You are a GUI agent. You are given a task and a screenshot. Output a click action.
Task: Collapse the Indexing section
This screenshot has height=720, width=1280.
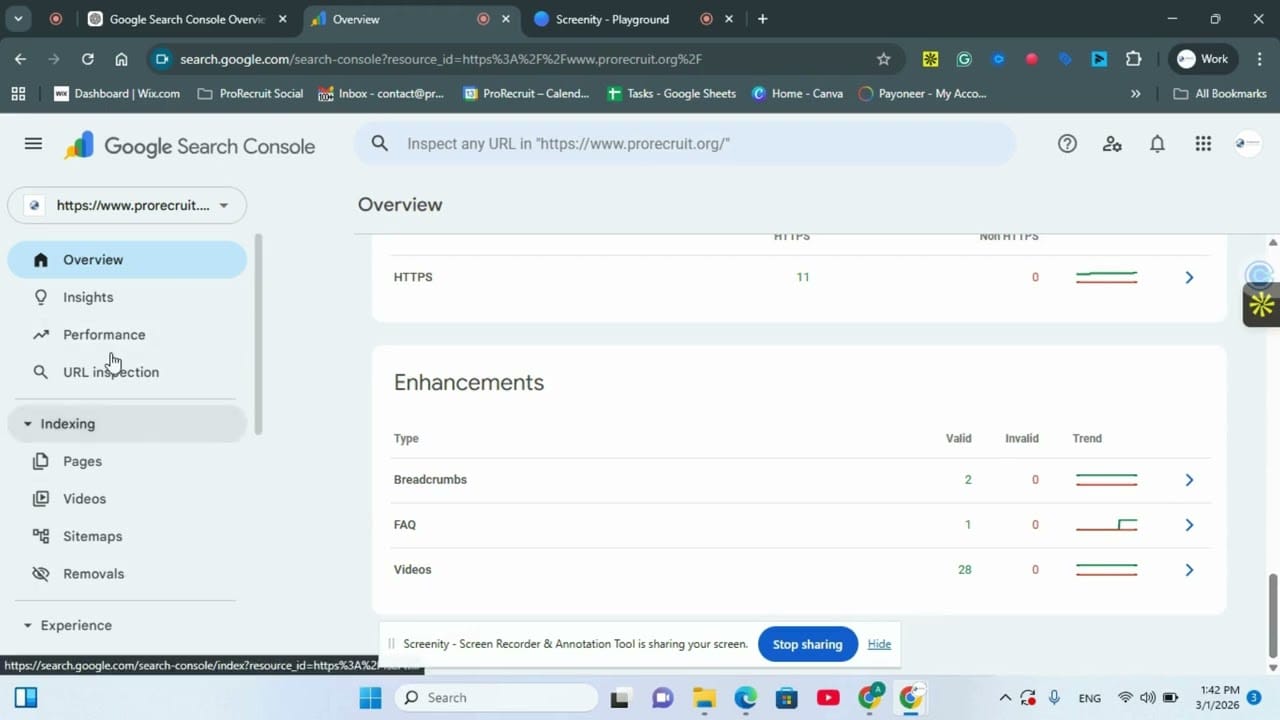[x=28, y=424]
